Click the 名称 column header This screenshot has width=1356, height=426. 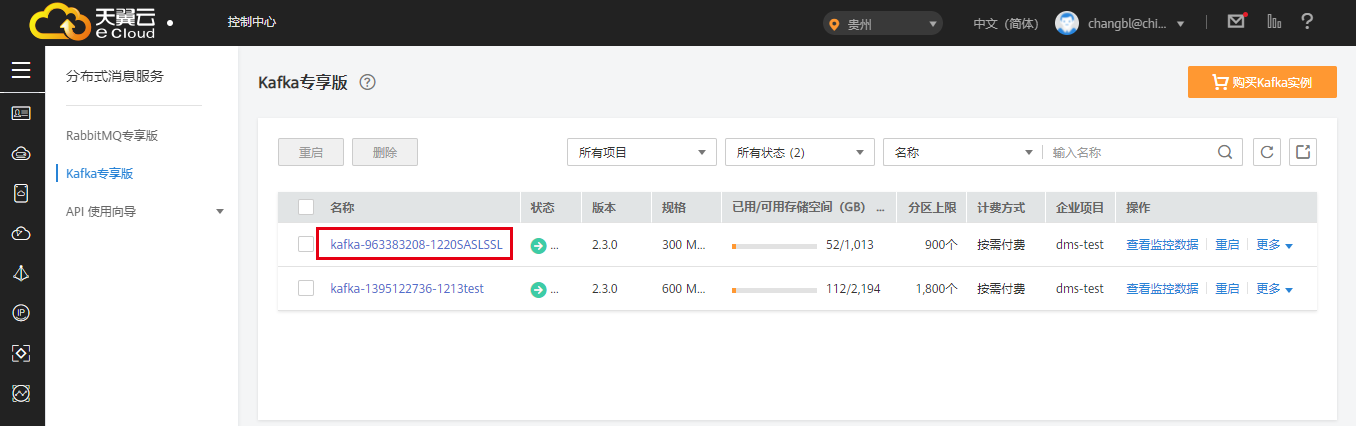click(342, 207)
